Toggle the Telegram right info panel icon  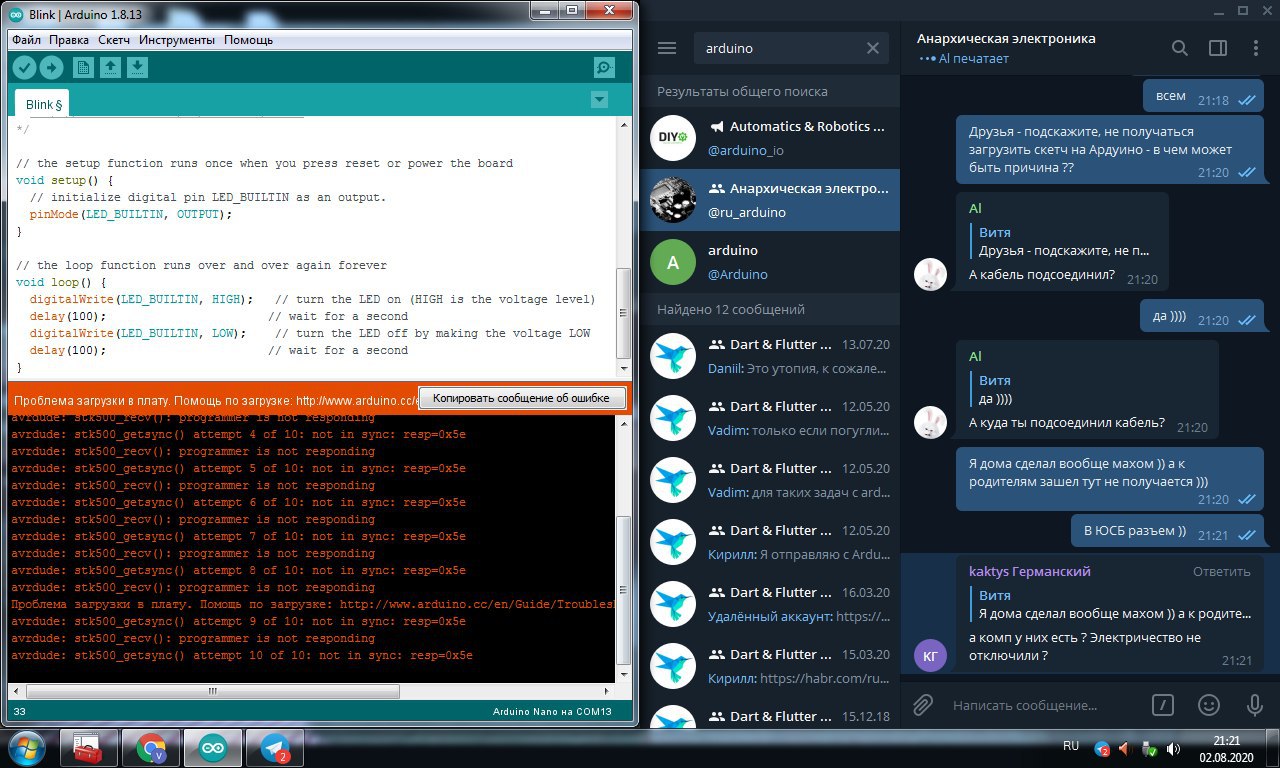tap(1218, 48)
